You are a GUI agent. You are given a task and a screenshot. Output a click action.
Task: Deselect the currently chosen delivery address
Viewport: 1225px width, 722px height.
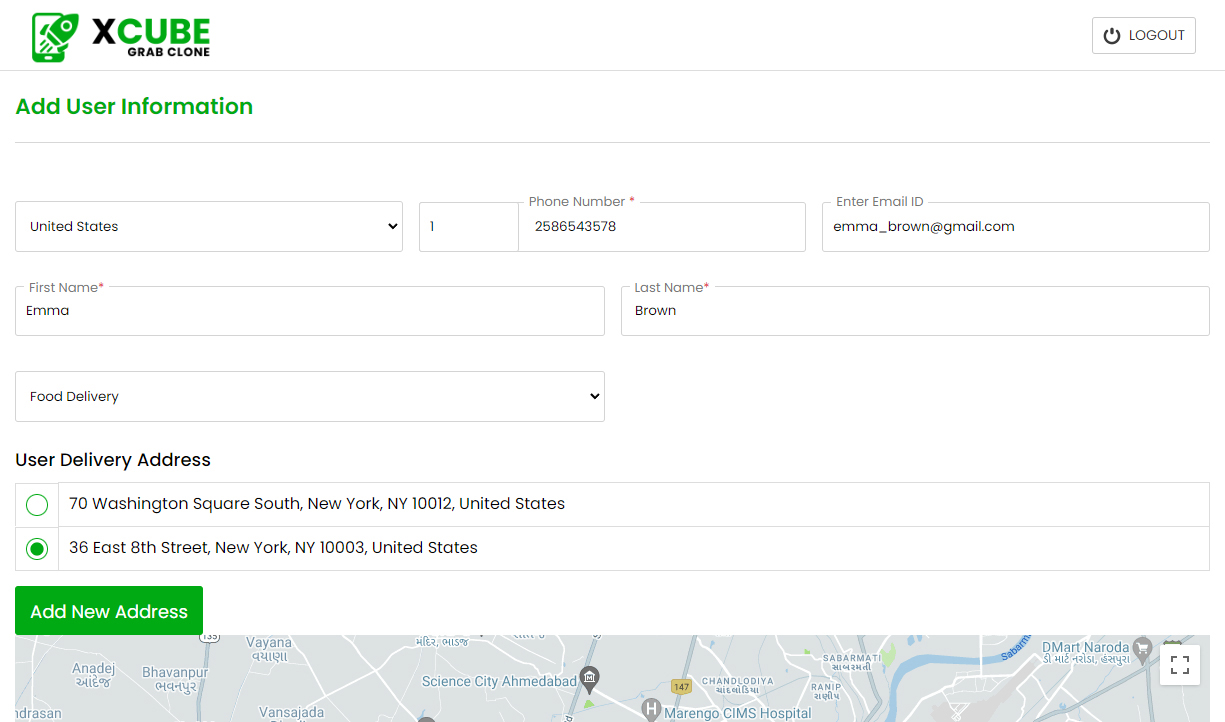coord(36,548)
